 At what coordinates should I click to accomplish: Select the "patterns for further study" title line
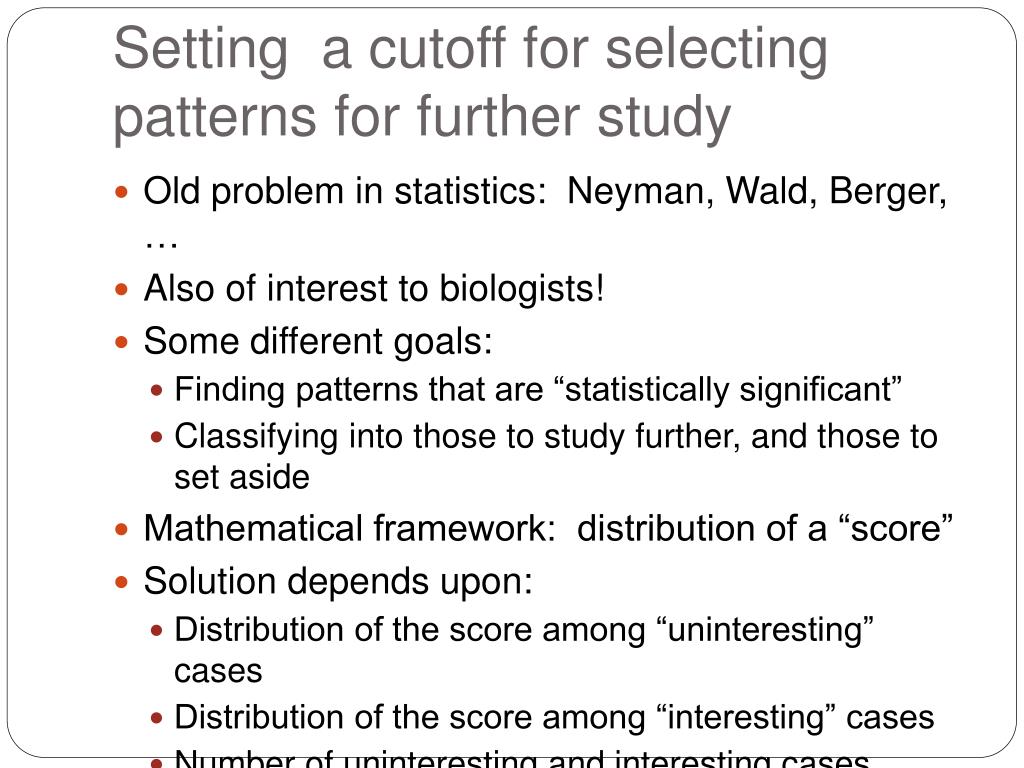(422, 119)
